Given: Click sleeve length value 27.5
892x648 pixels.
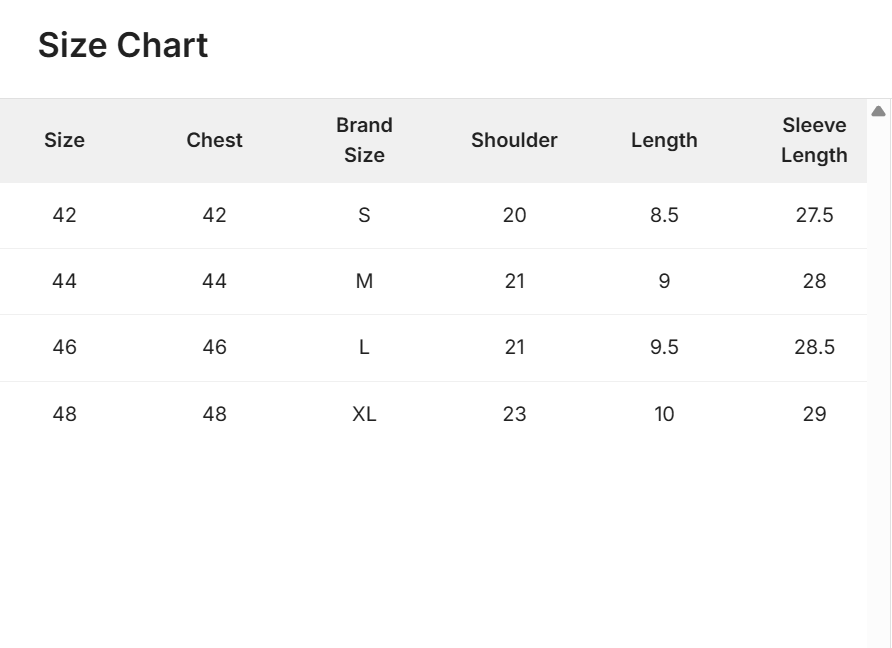Looking at the screenshot, I should click(x=814, y=215).
